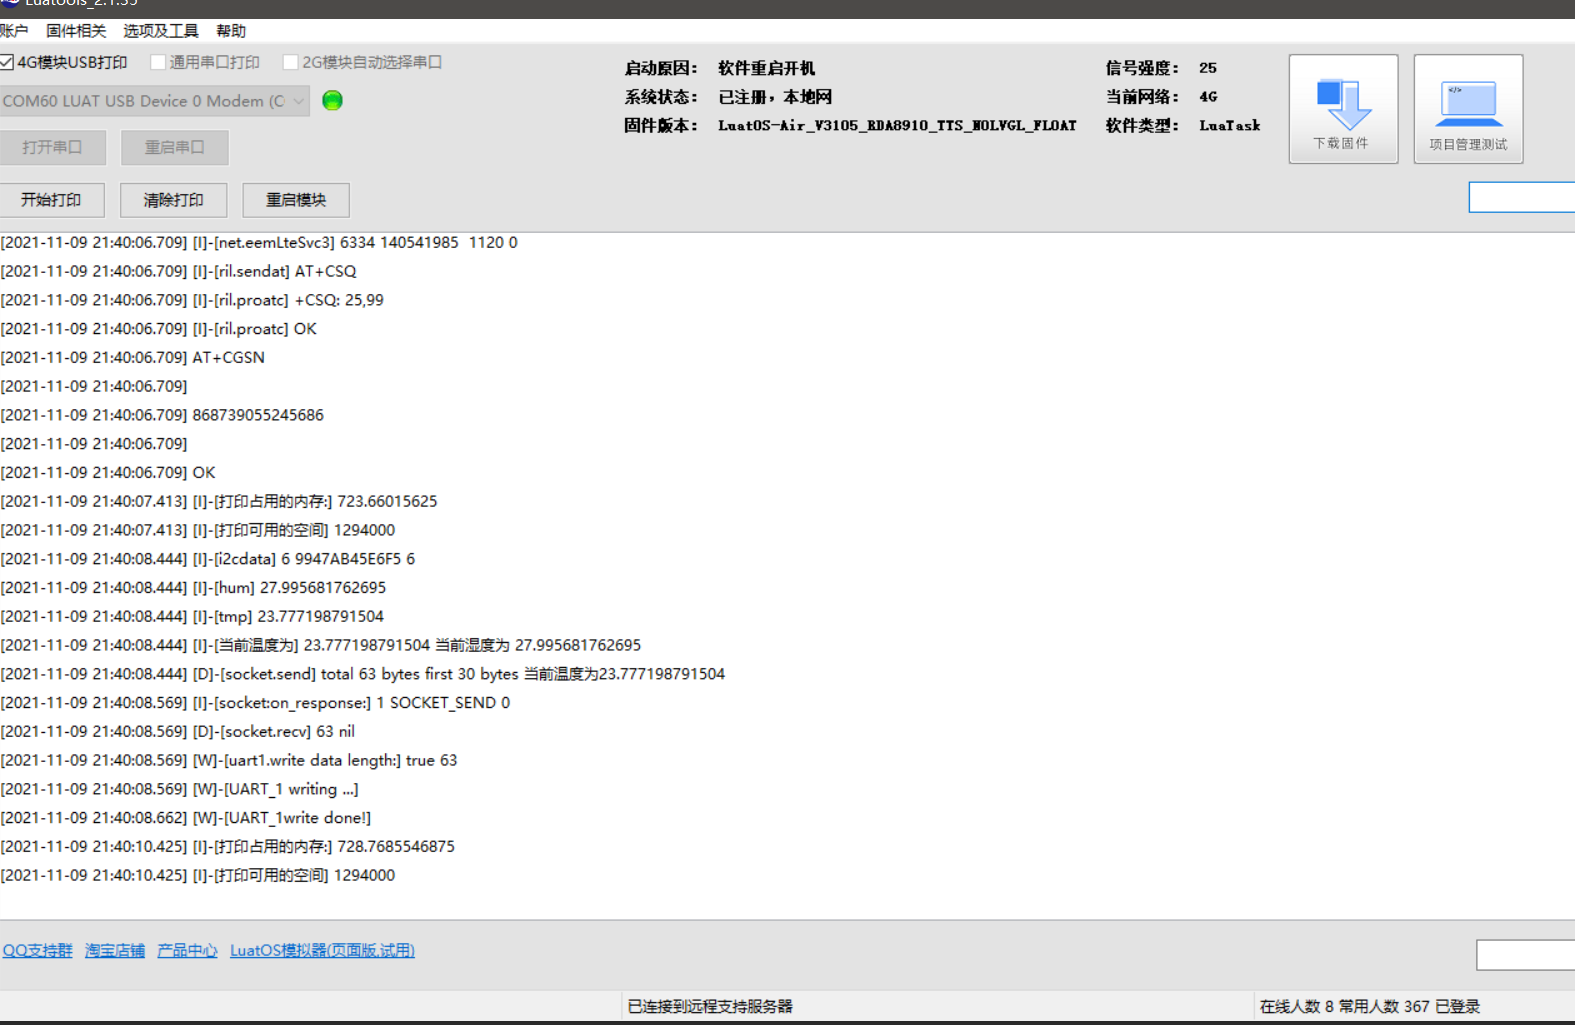The height and width of the screenshot is (1025, 1575).
Task: Click the firmware version LuatOS-Air_V3105 text
Action: click(x=897, y=126)
